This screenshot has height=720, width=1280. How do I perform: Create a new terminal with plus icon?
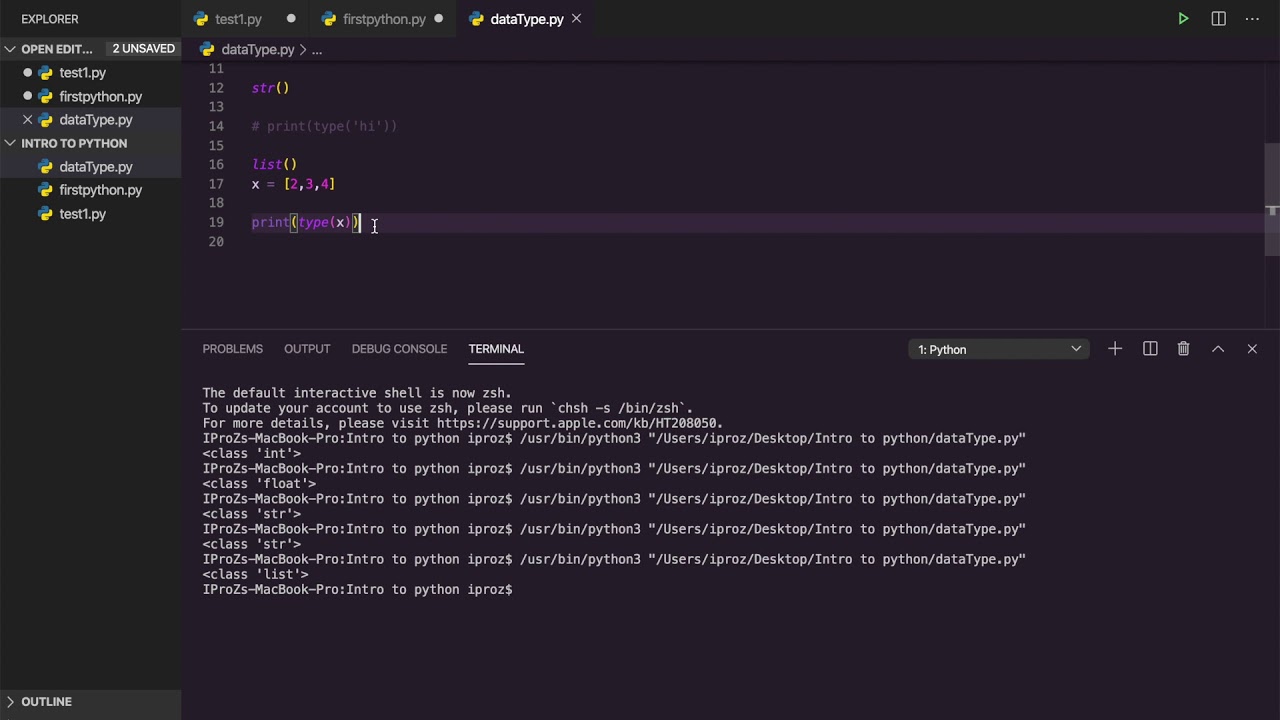[1115, 349]
